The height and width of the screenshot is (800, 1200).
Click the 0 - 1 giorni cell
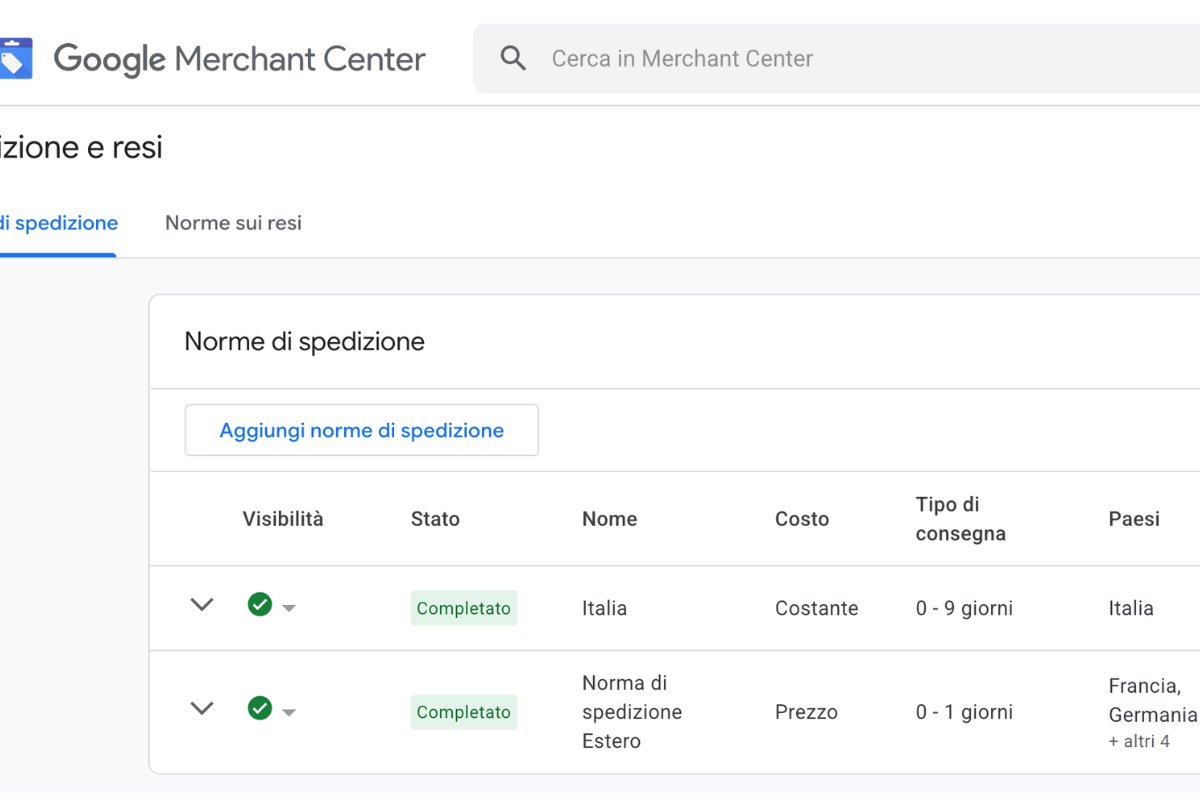tap(964, 712)
